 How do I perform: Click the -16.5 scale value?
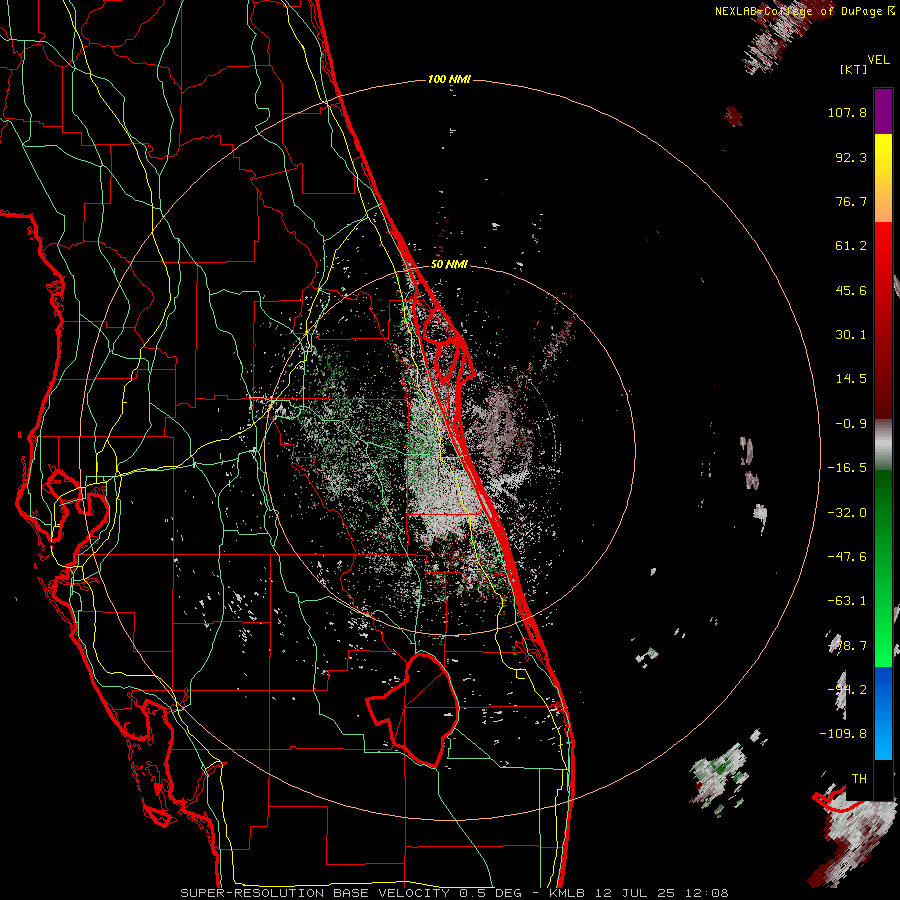point(847,468)
